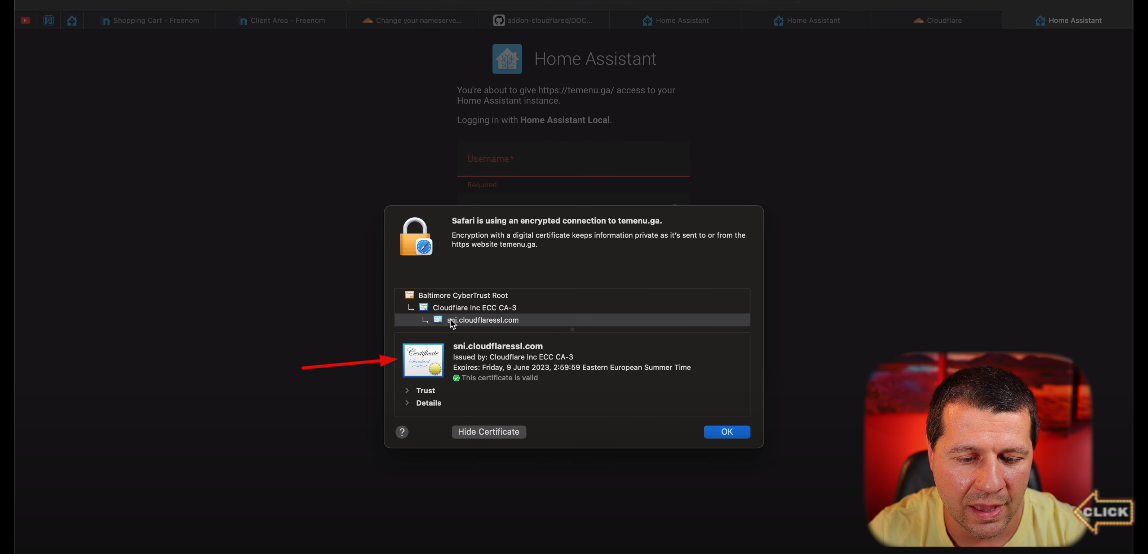Click the bold sni.cloudflaressl.com certificate title
1148x554 pixels.
pyautogui.click(x=498, y=346)
